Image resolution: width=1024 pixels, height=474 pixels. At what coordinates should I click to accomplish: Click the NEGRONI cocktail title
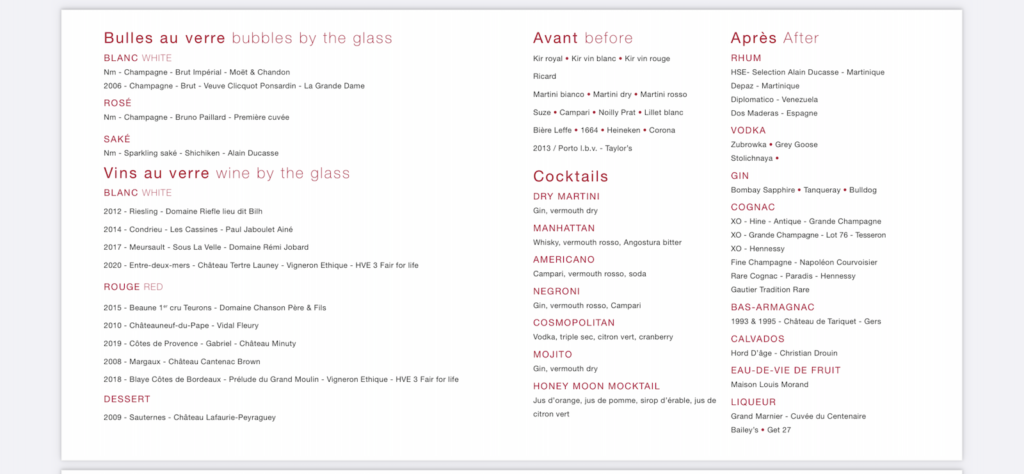coord(556,291)
